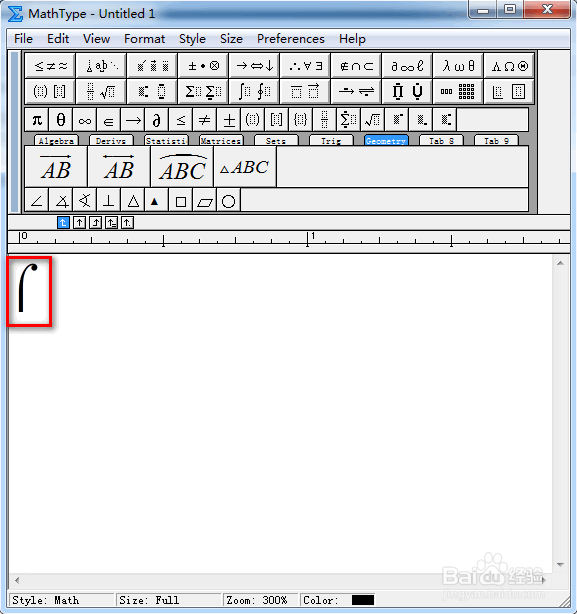Select the right-justified tab stop

tap(96, 223)
